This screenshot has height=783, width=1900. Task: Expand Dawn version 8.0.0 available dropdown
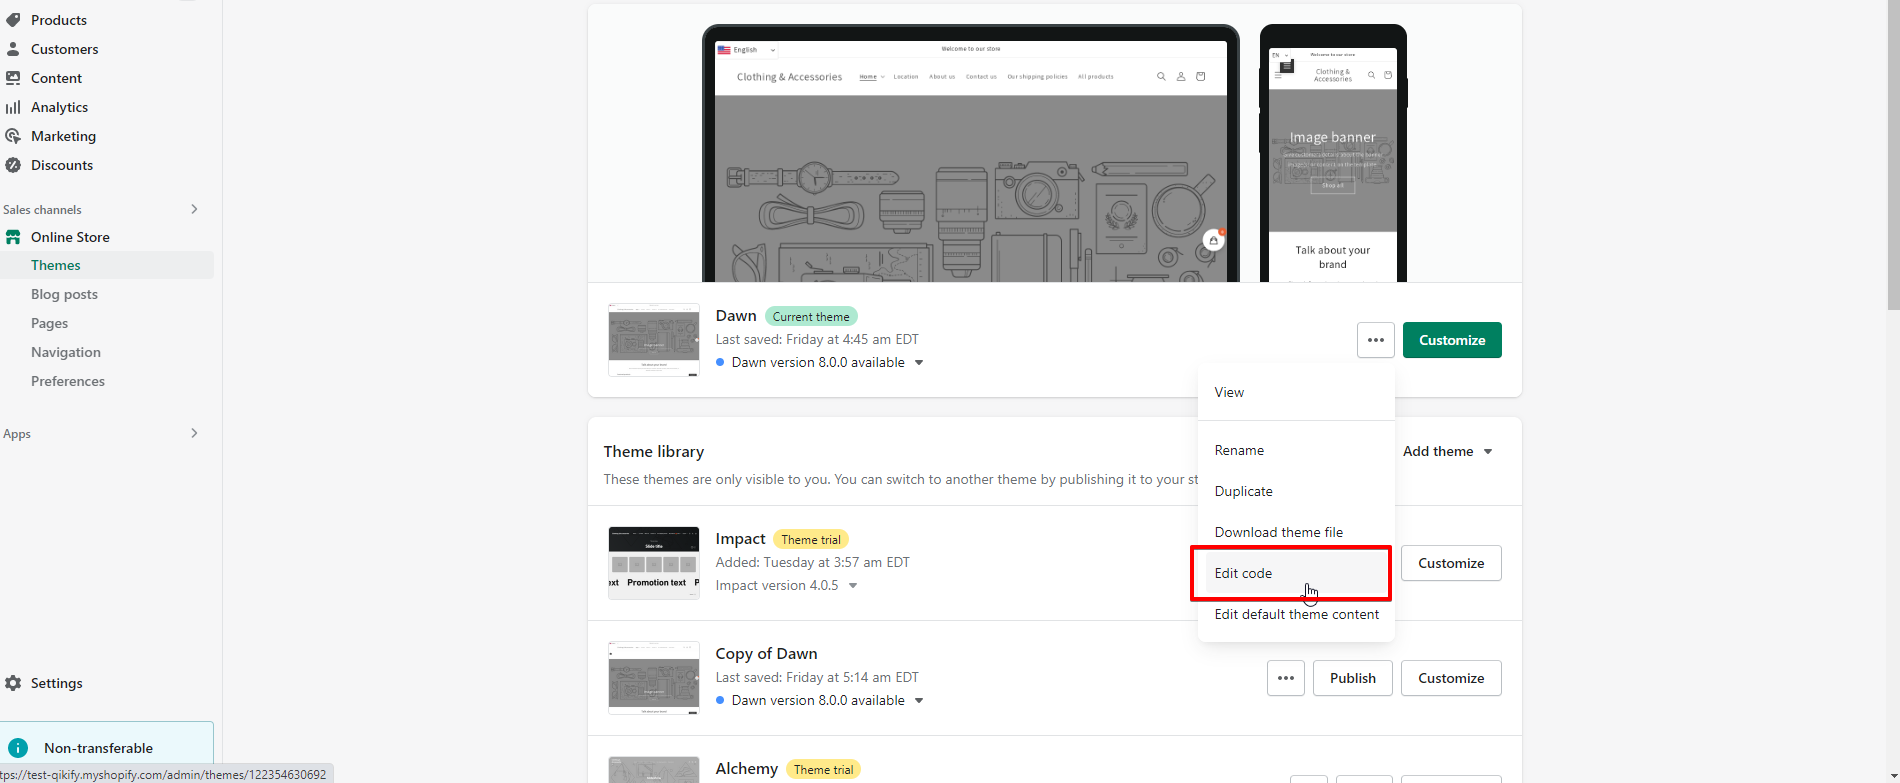[x=919, y=363]
